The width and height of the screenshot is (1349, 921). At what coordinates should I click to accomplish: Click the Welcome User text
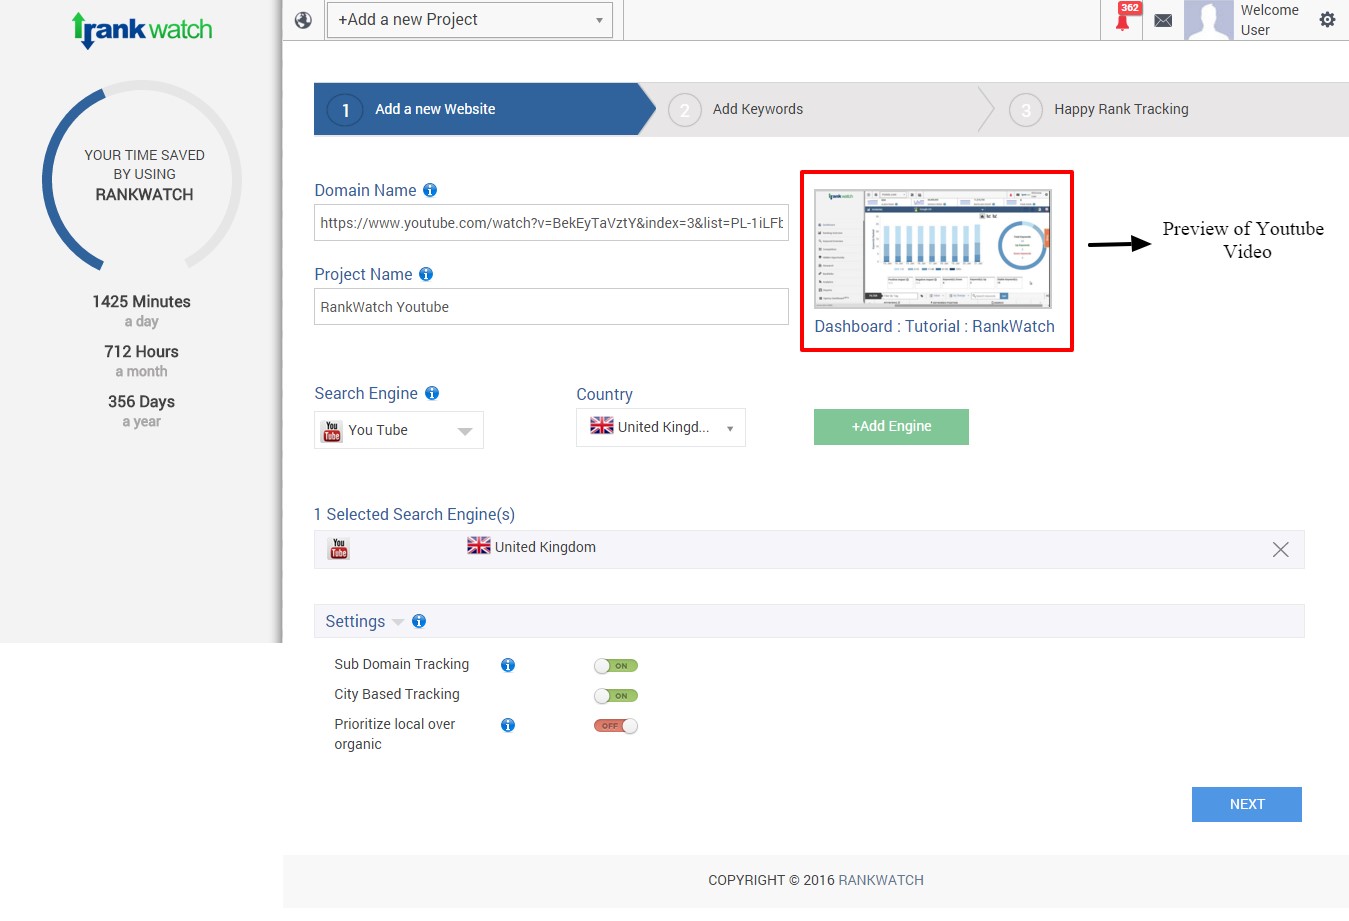coord(1270,20)
